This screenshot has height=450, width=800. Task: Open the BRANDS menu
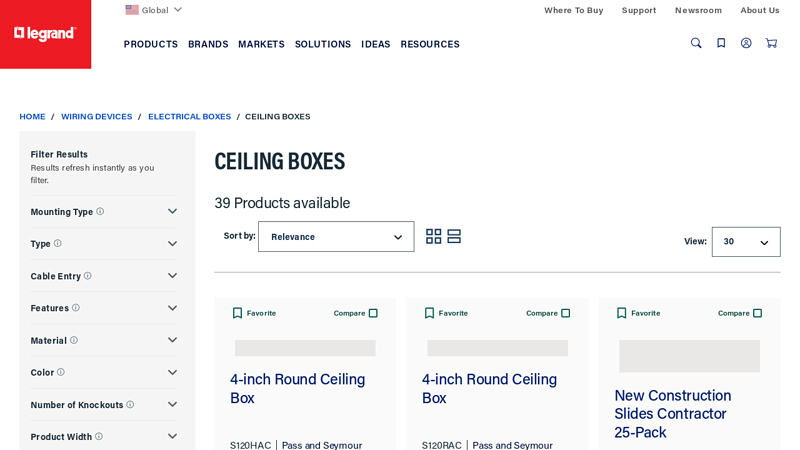click(x=208, y=44)
